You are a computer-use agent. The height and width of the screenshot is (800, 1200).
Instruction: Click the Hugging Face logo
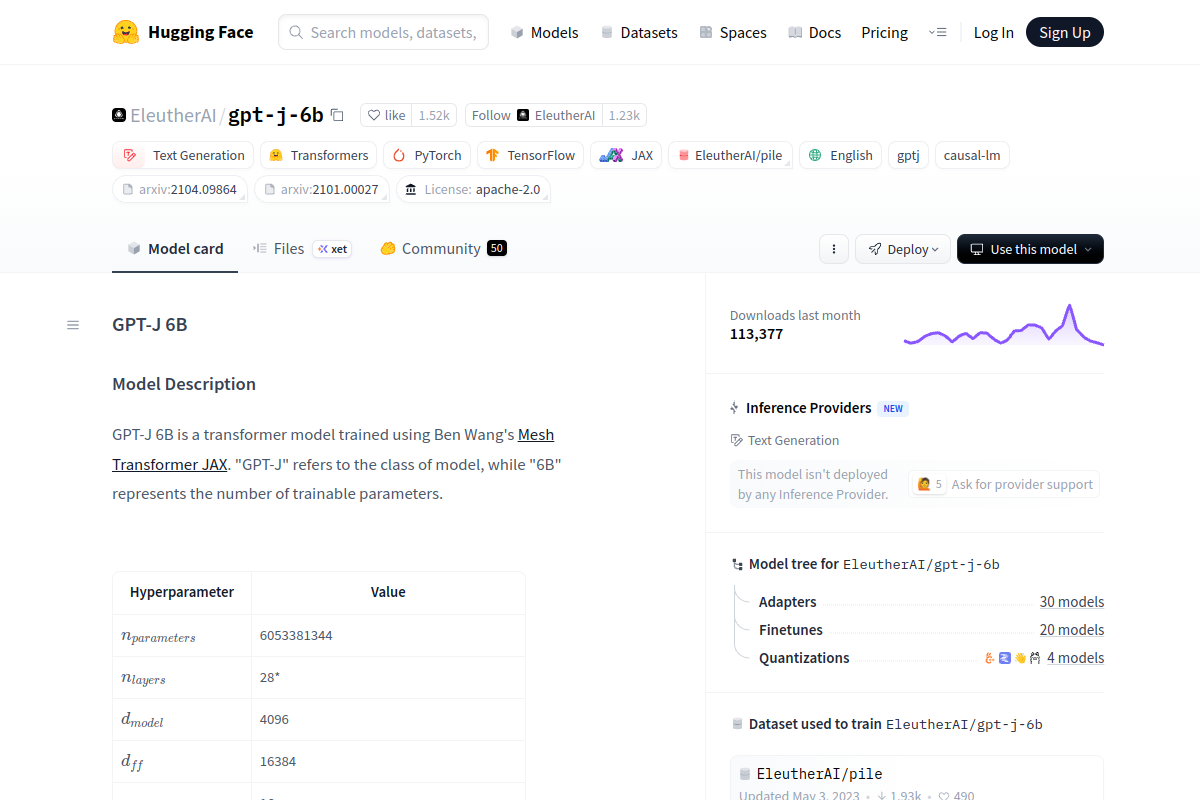[126, 32]
